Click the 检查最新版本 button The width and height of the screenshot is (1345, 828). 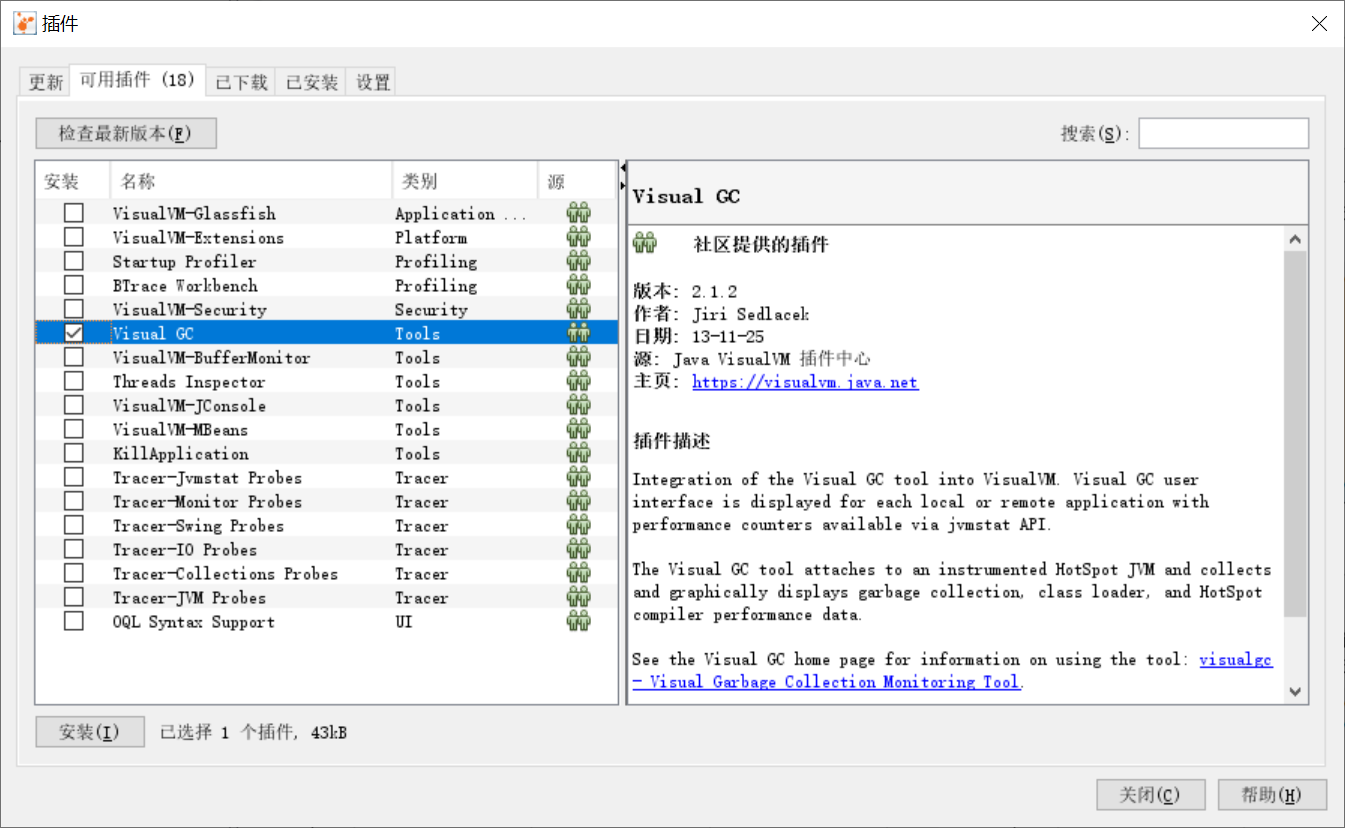[x=126, y=133]
